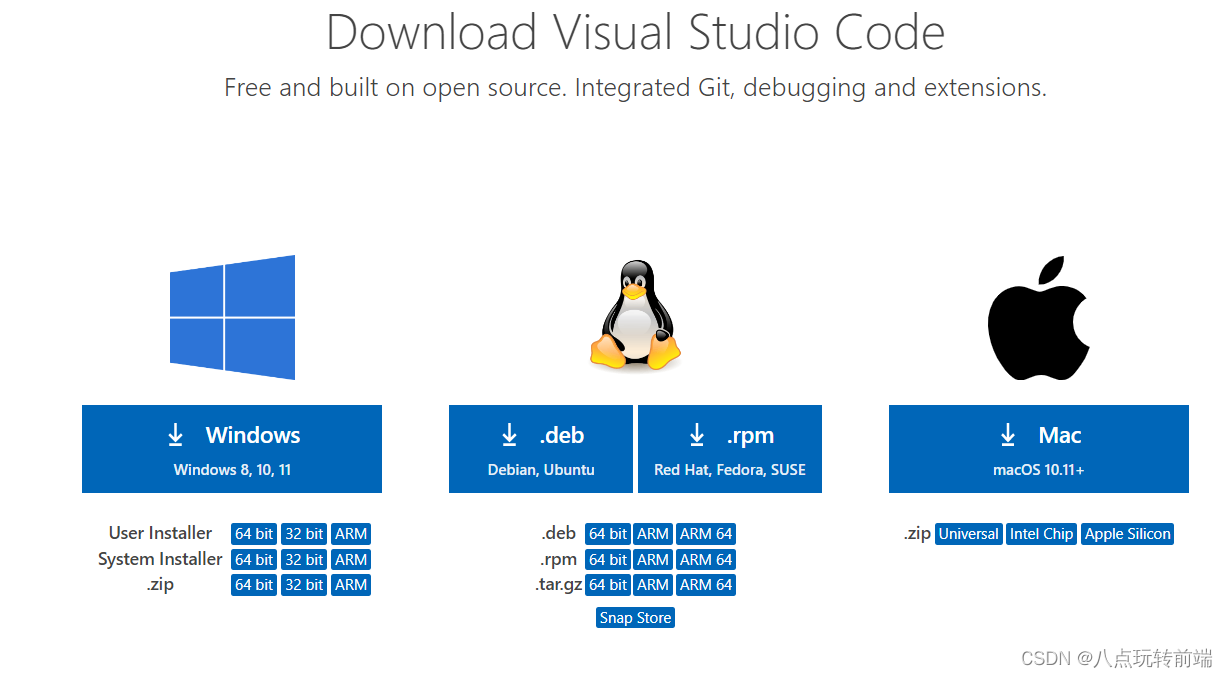Choose System Installer ARM
The width and height of the screenshot is (1228, 678).
(351, 560)
